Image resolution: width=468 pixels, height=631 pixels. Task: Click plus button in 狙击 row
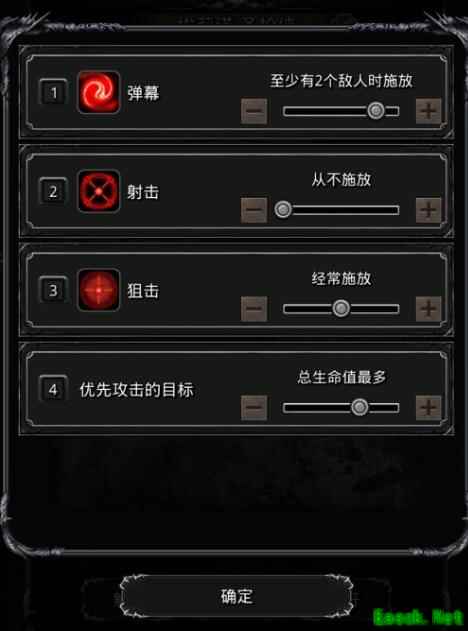429,309
